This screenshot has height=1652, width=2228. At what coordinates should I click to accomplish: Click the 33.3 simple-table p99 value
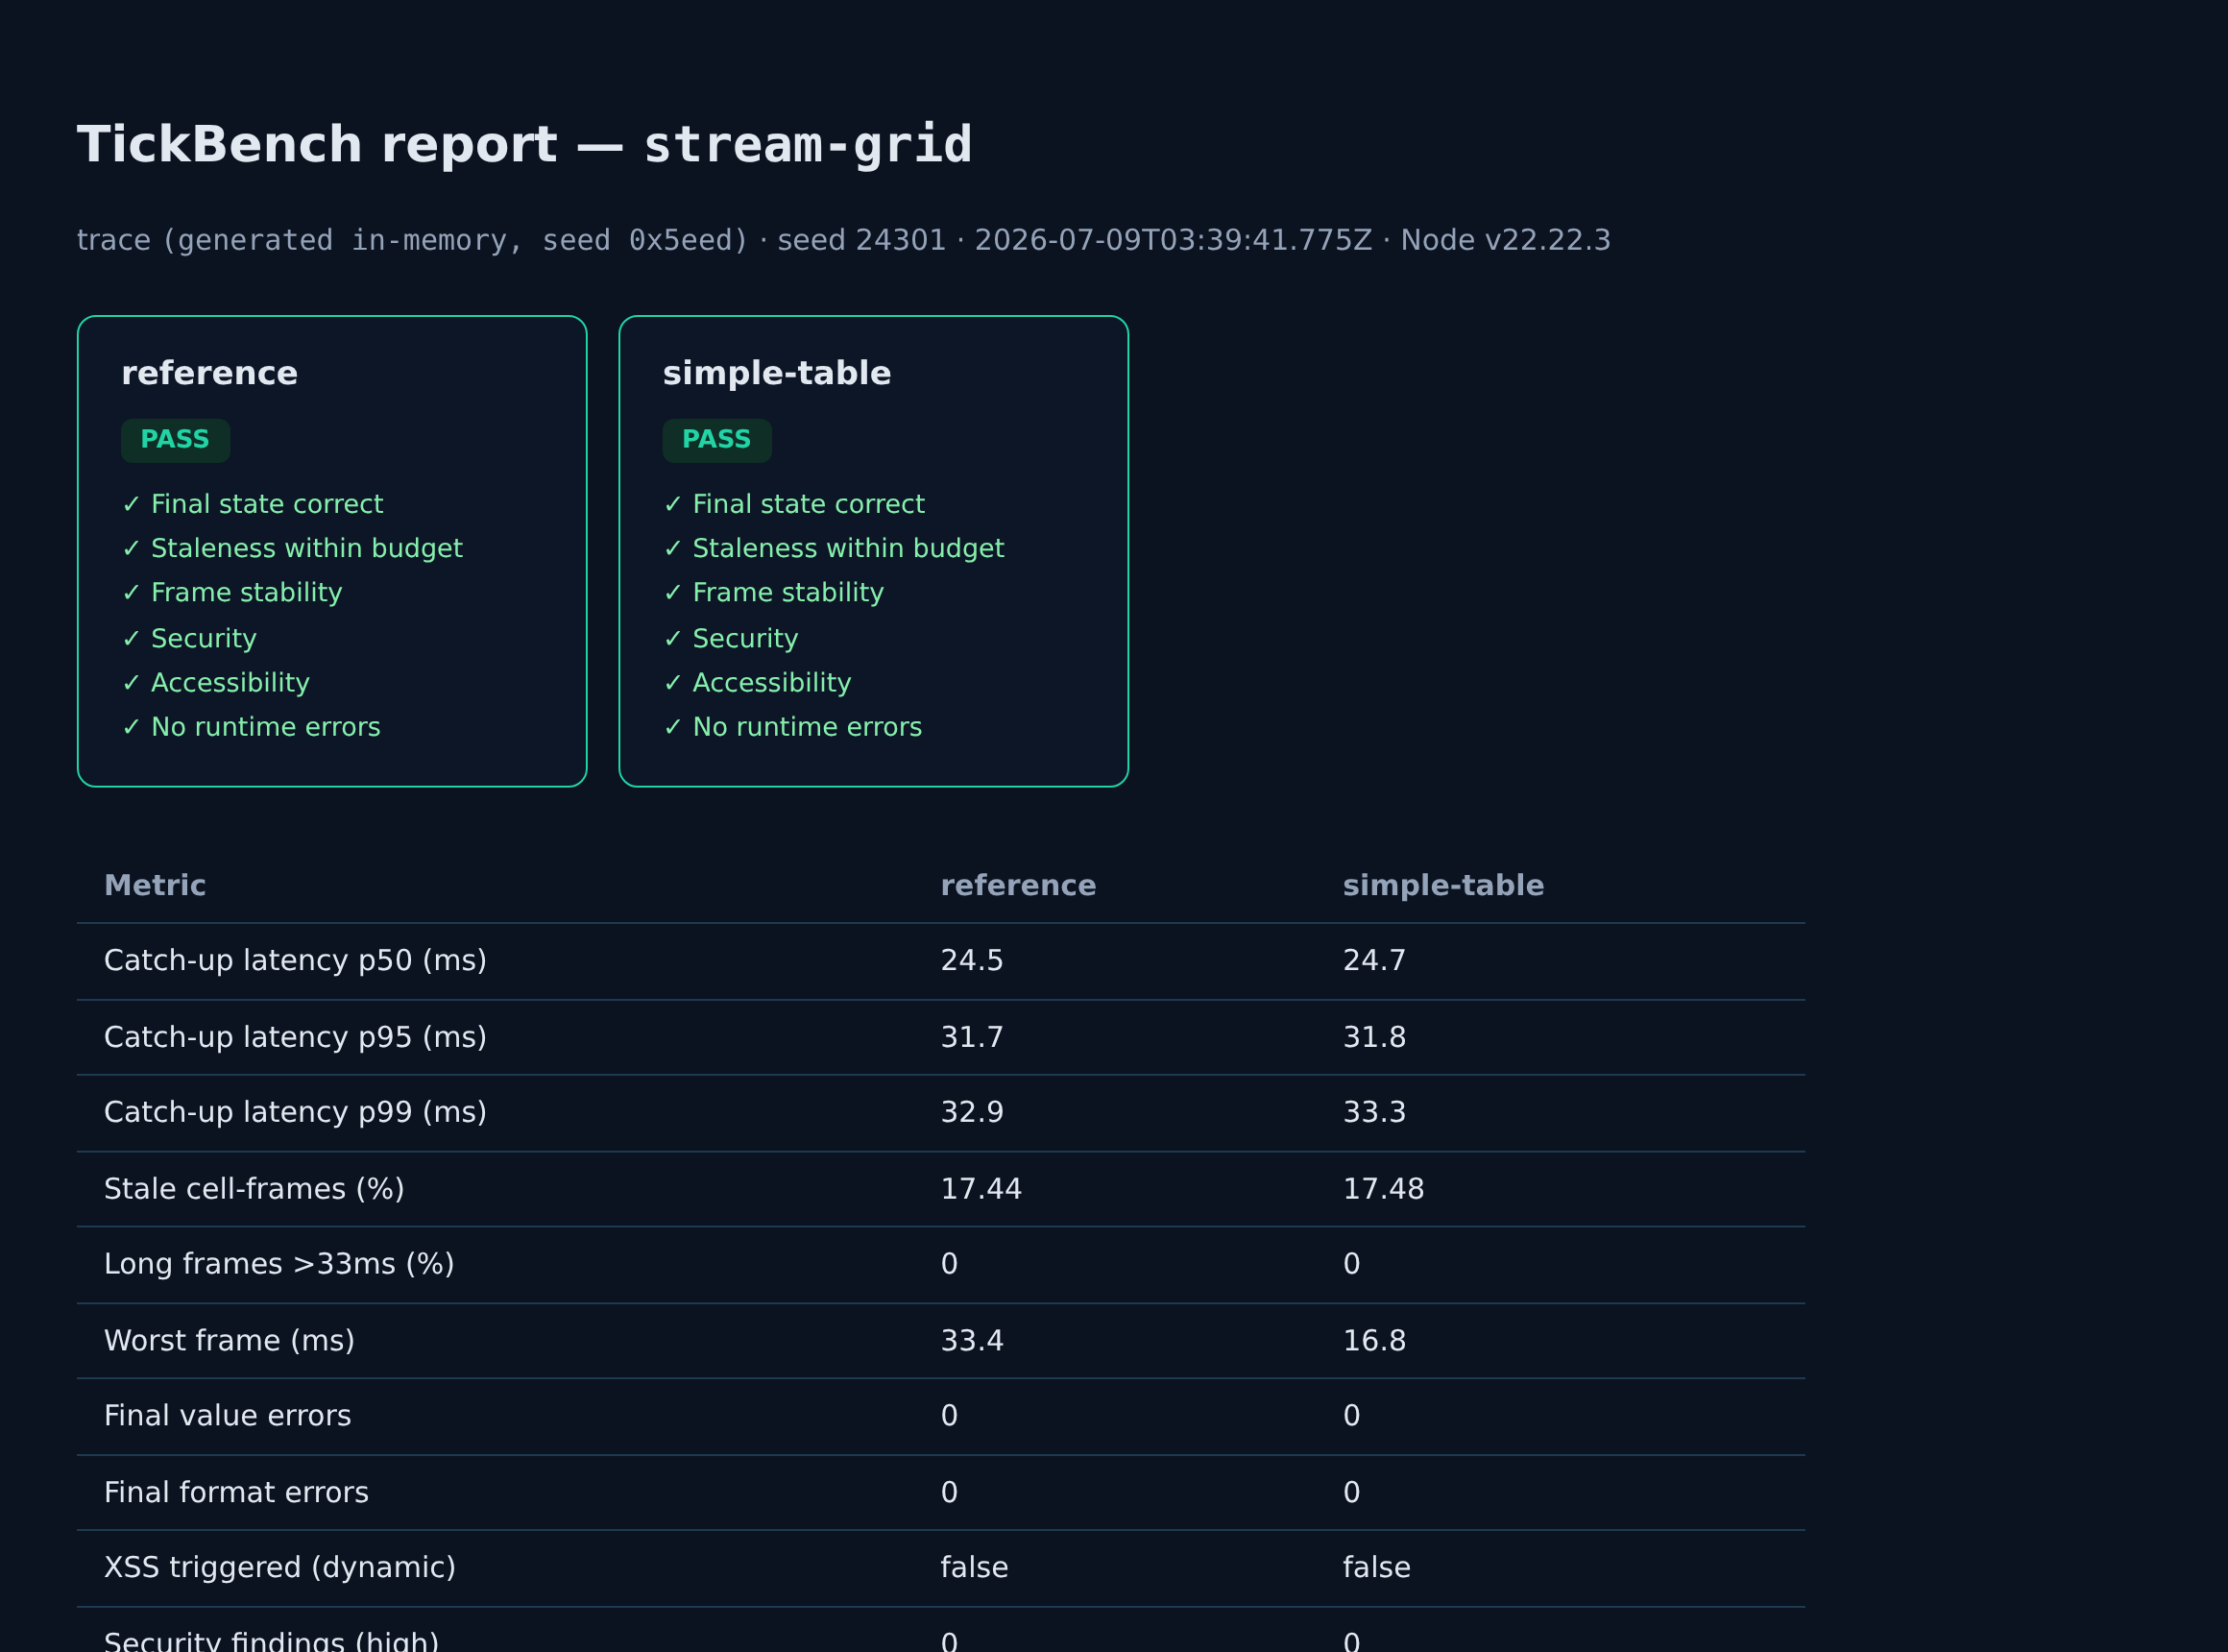point(1374,1112)
